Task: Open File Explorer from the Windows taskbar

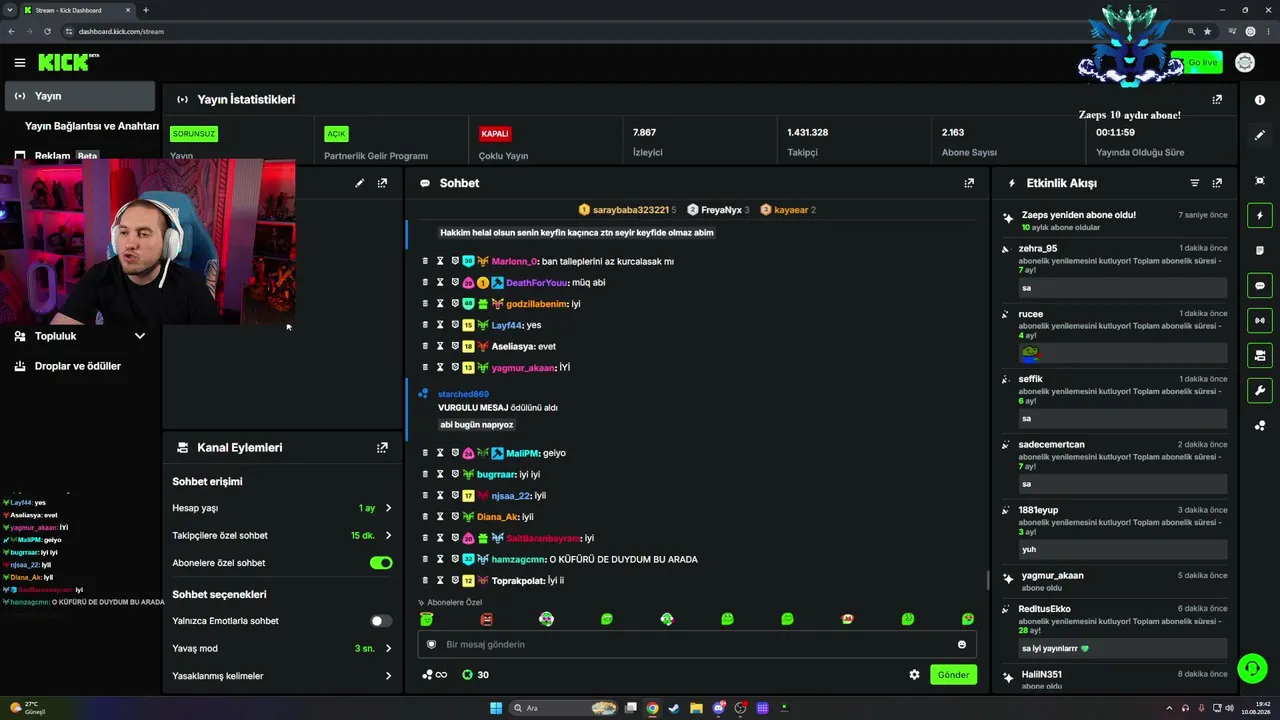Action: [x=696, y=708]
